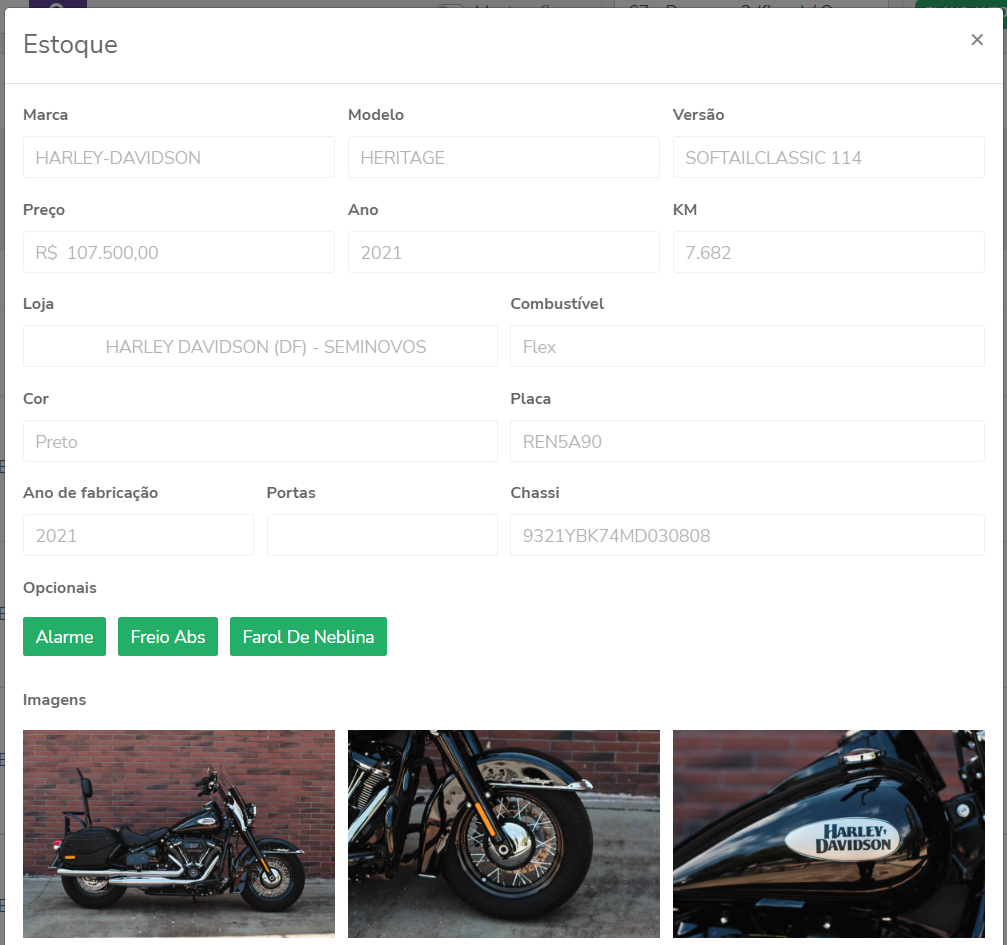Viewport: 1007px width, 945px height.
Task: Click the Estoque dialog title
Action: pyautogui.click(x=71, y=44)
